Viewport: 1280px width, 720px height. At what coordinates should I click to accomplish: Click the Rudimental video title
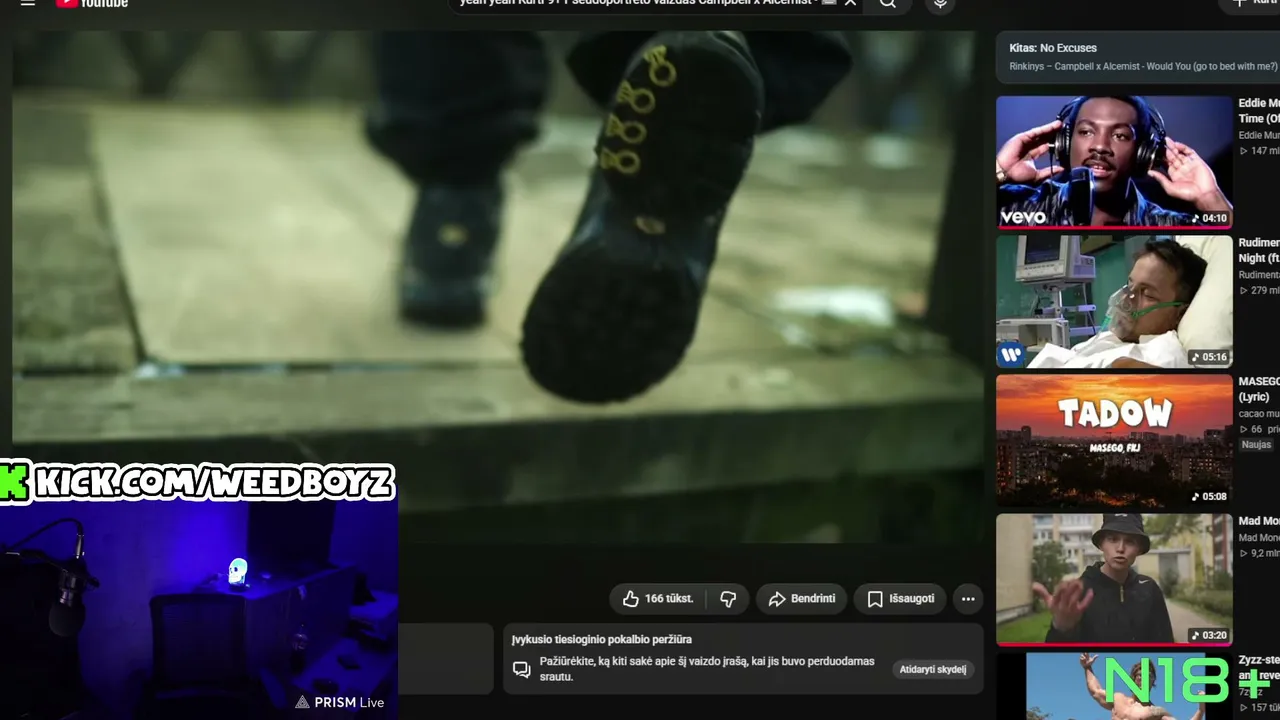click(1259, 250)
